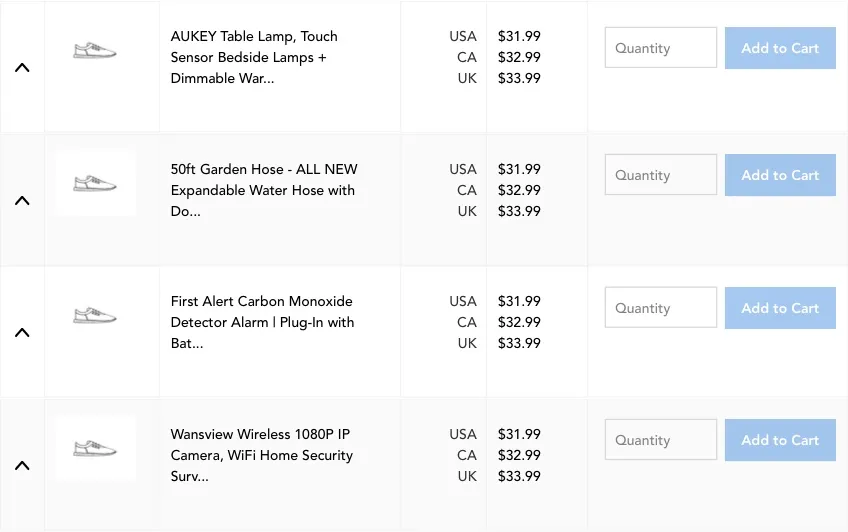The image size is (848, 532).
Task: Focus the Quantity field for First Alert Detector
Action: (x=660, y=308)
